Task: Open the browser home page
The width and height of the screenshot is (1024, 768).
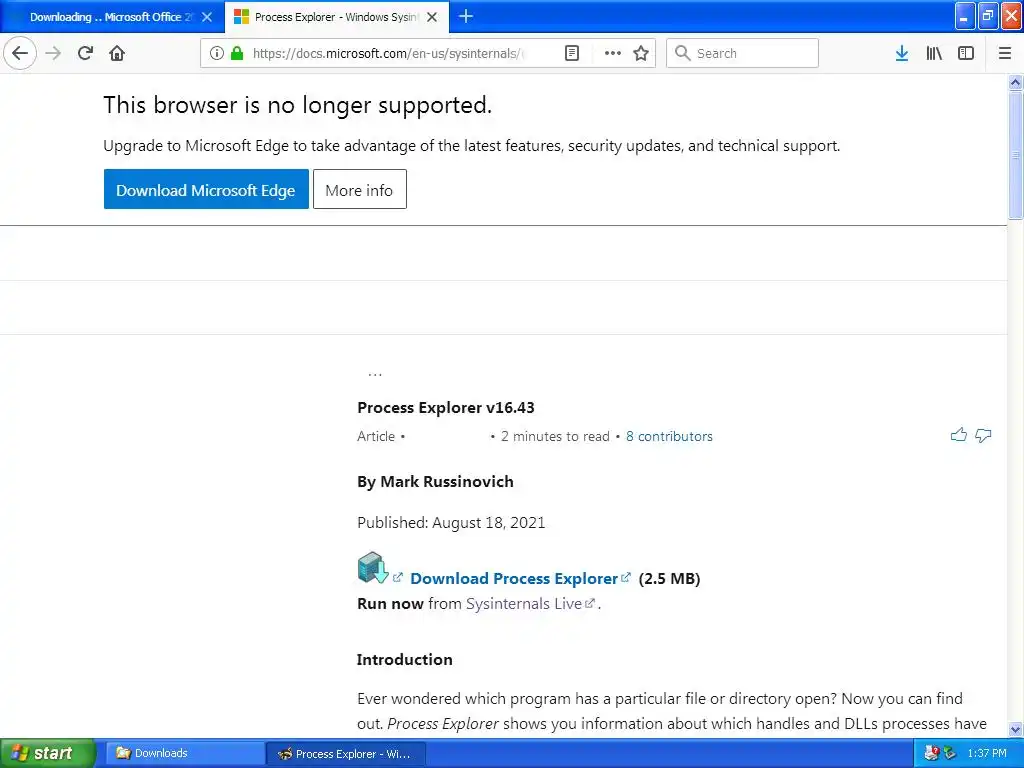Action: click(x=117, y=53)
